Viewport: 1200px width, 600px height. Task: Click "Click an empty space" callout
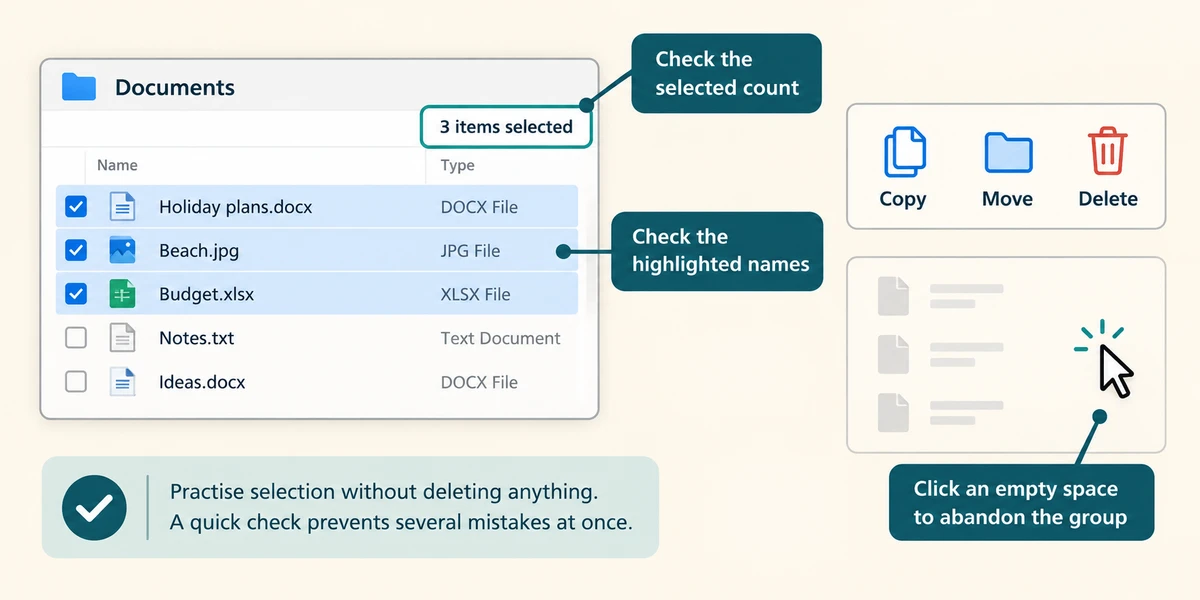coord(1021,503)
